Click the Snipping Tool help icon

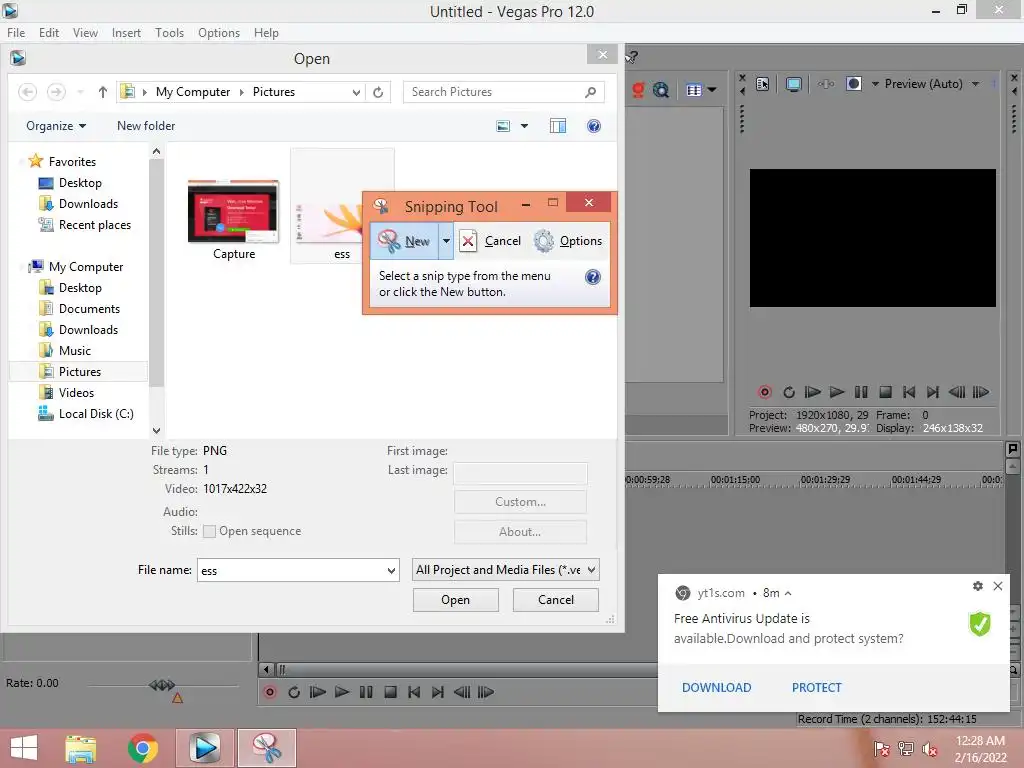point(592,277)
